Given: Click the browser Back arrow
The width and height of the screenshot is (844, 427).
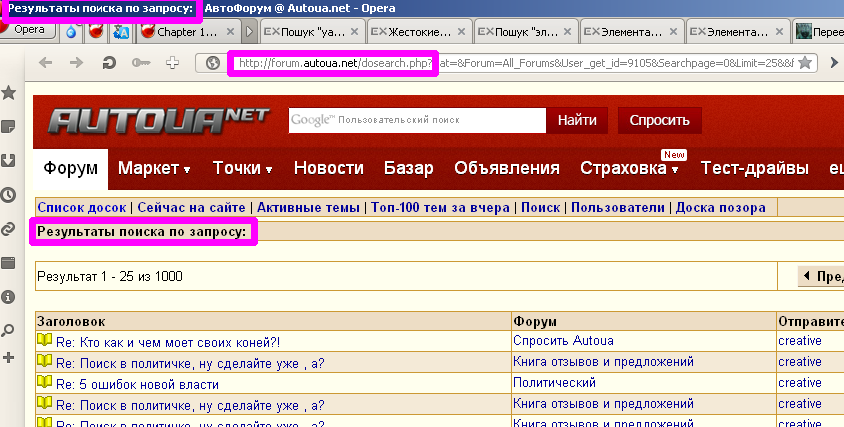Looking at the screenshot, I should click(x=45, y=63).
